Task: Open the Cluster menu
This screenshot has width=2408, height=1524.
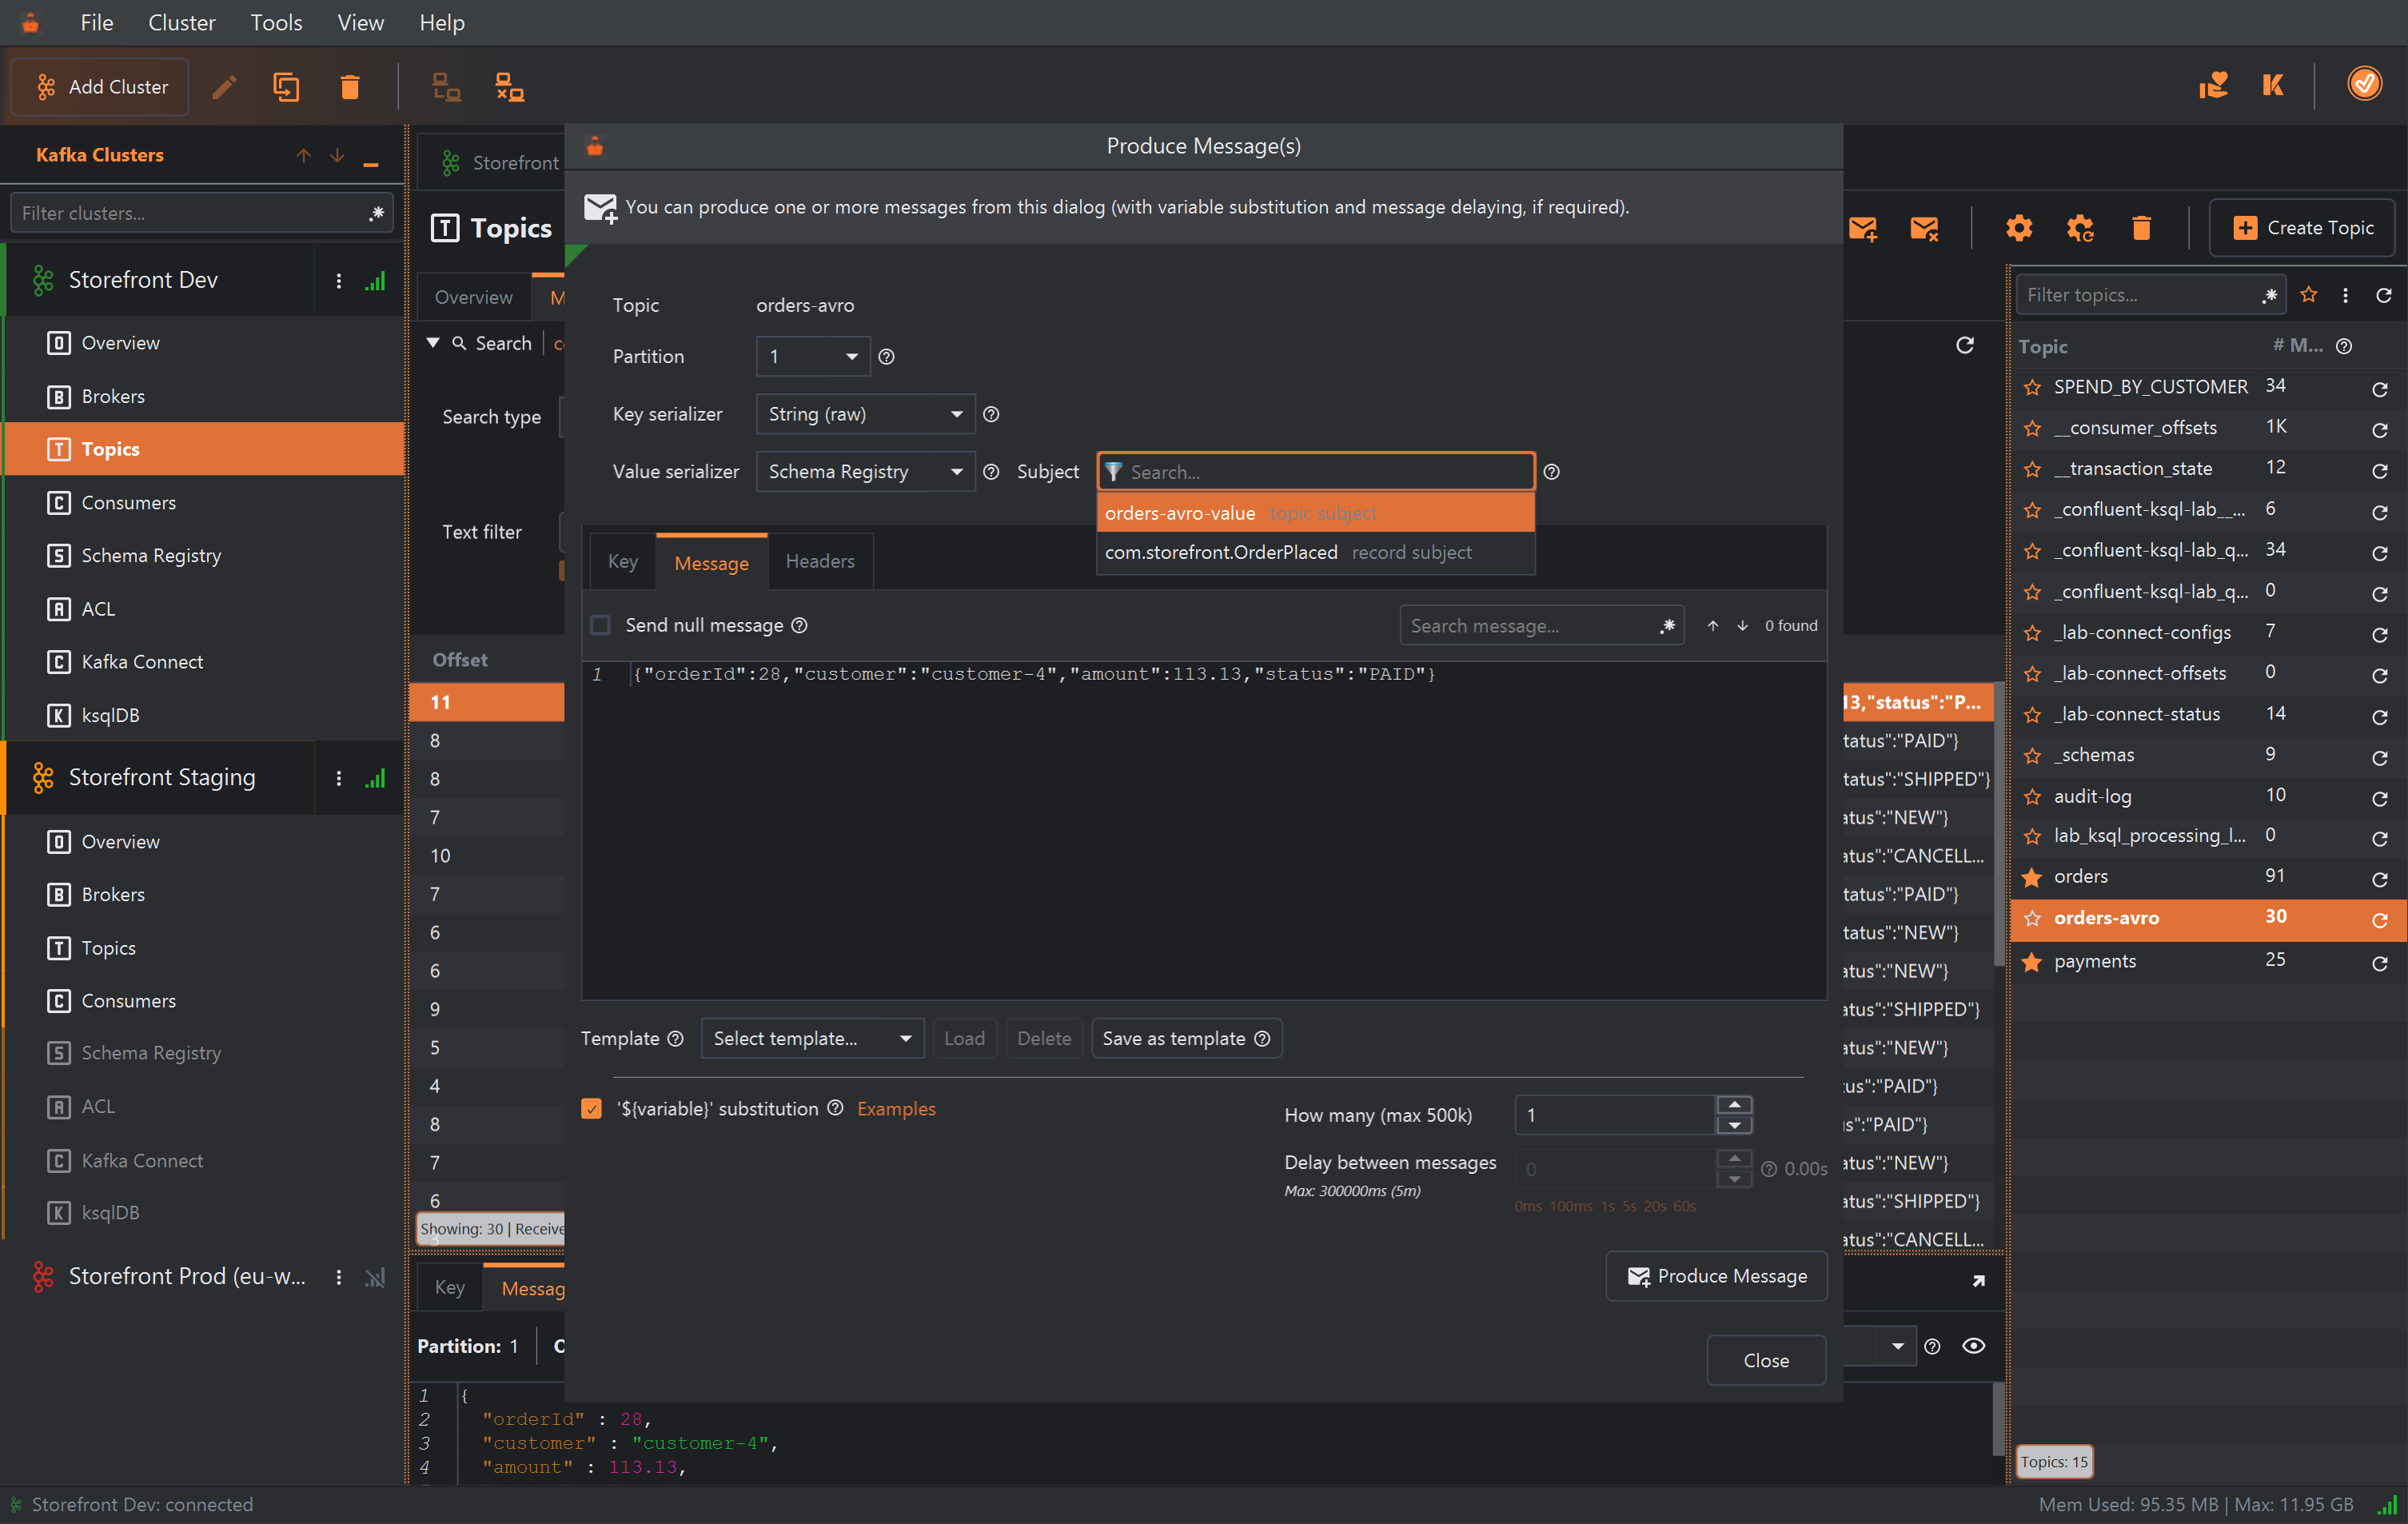Action: [181, 22]
